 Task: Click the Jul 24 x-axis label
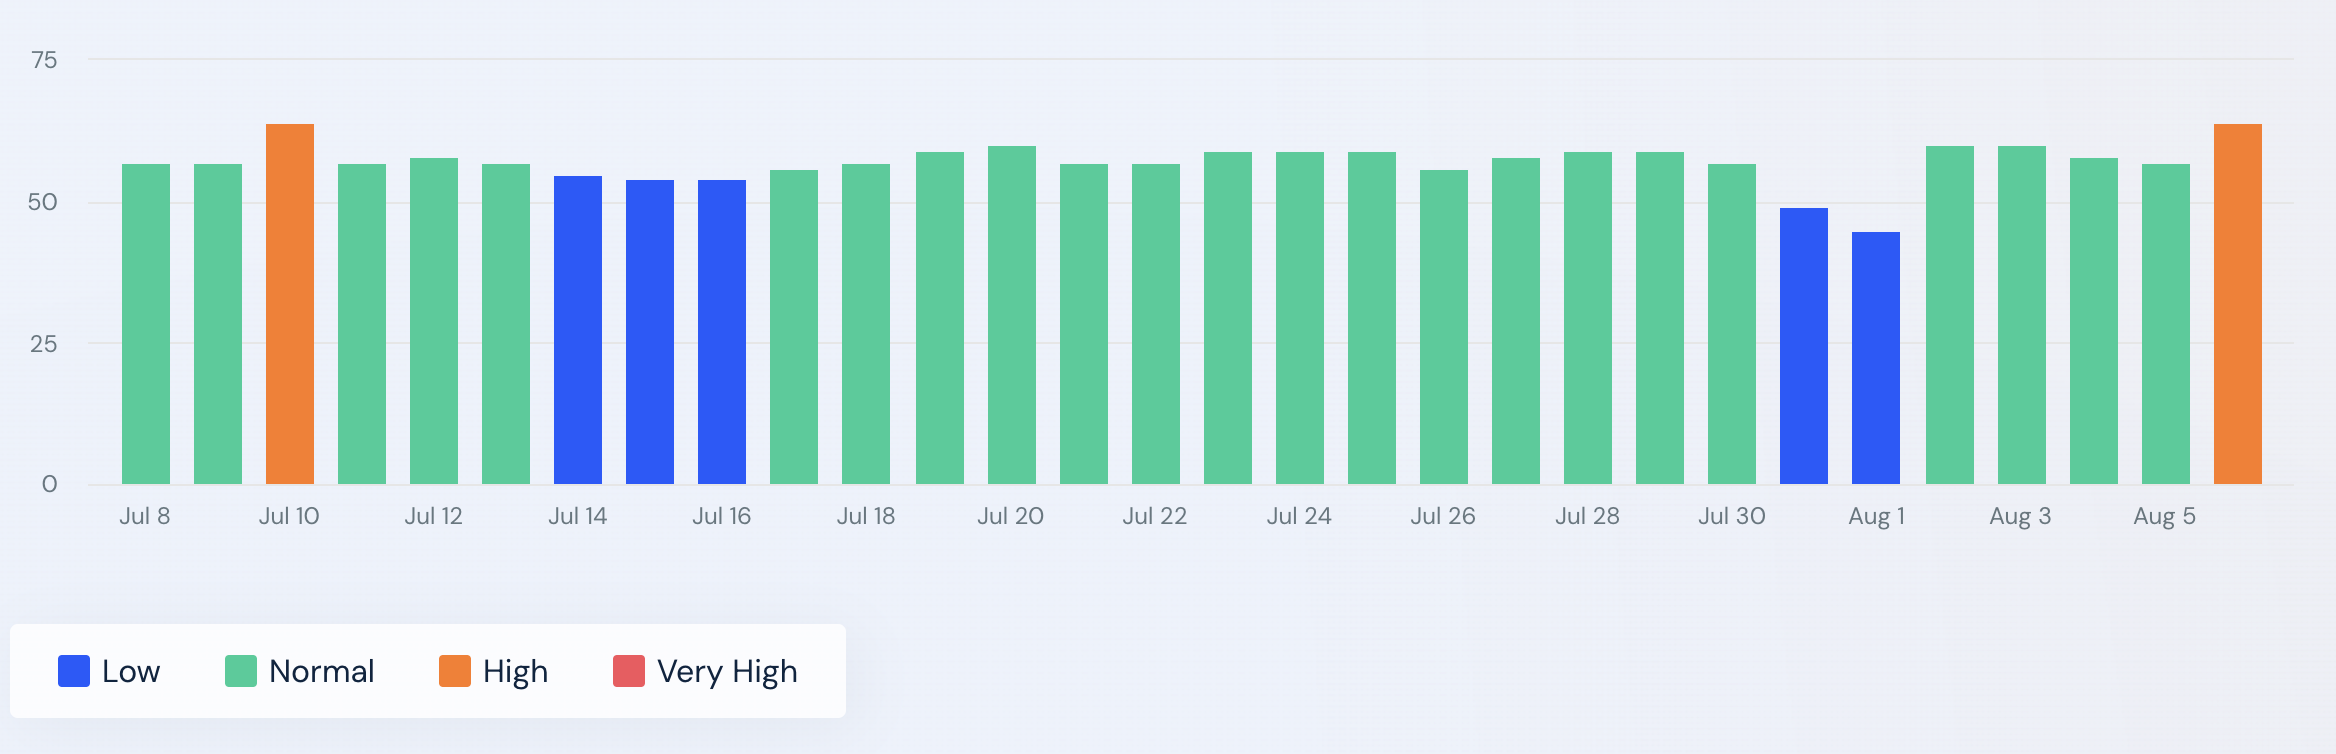1299,516
